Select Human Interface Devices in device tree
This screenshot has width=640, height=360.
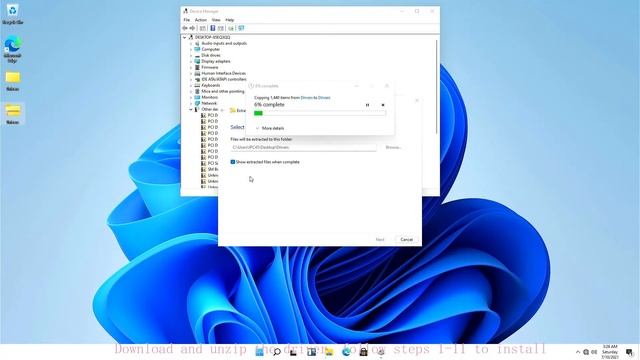click(x=224, y=73)
